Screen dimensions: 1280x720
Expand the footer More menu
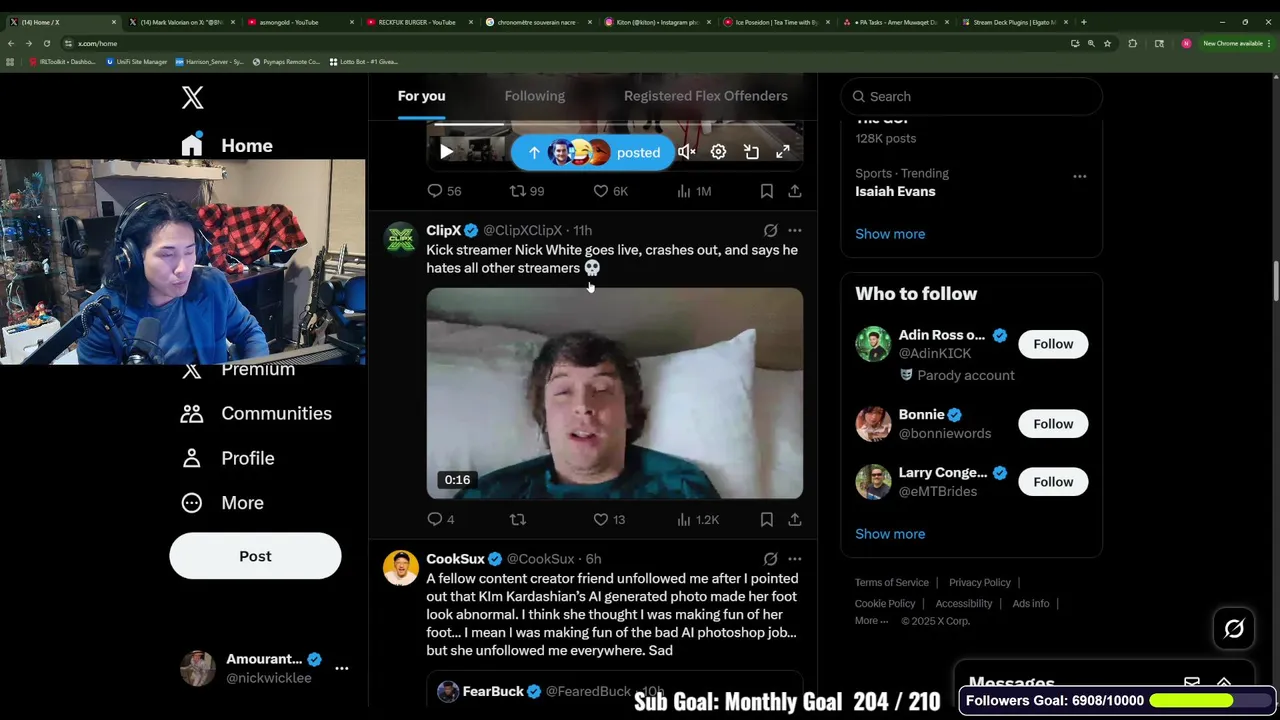871,621
